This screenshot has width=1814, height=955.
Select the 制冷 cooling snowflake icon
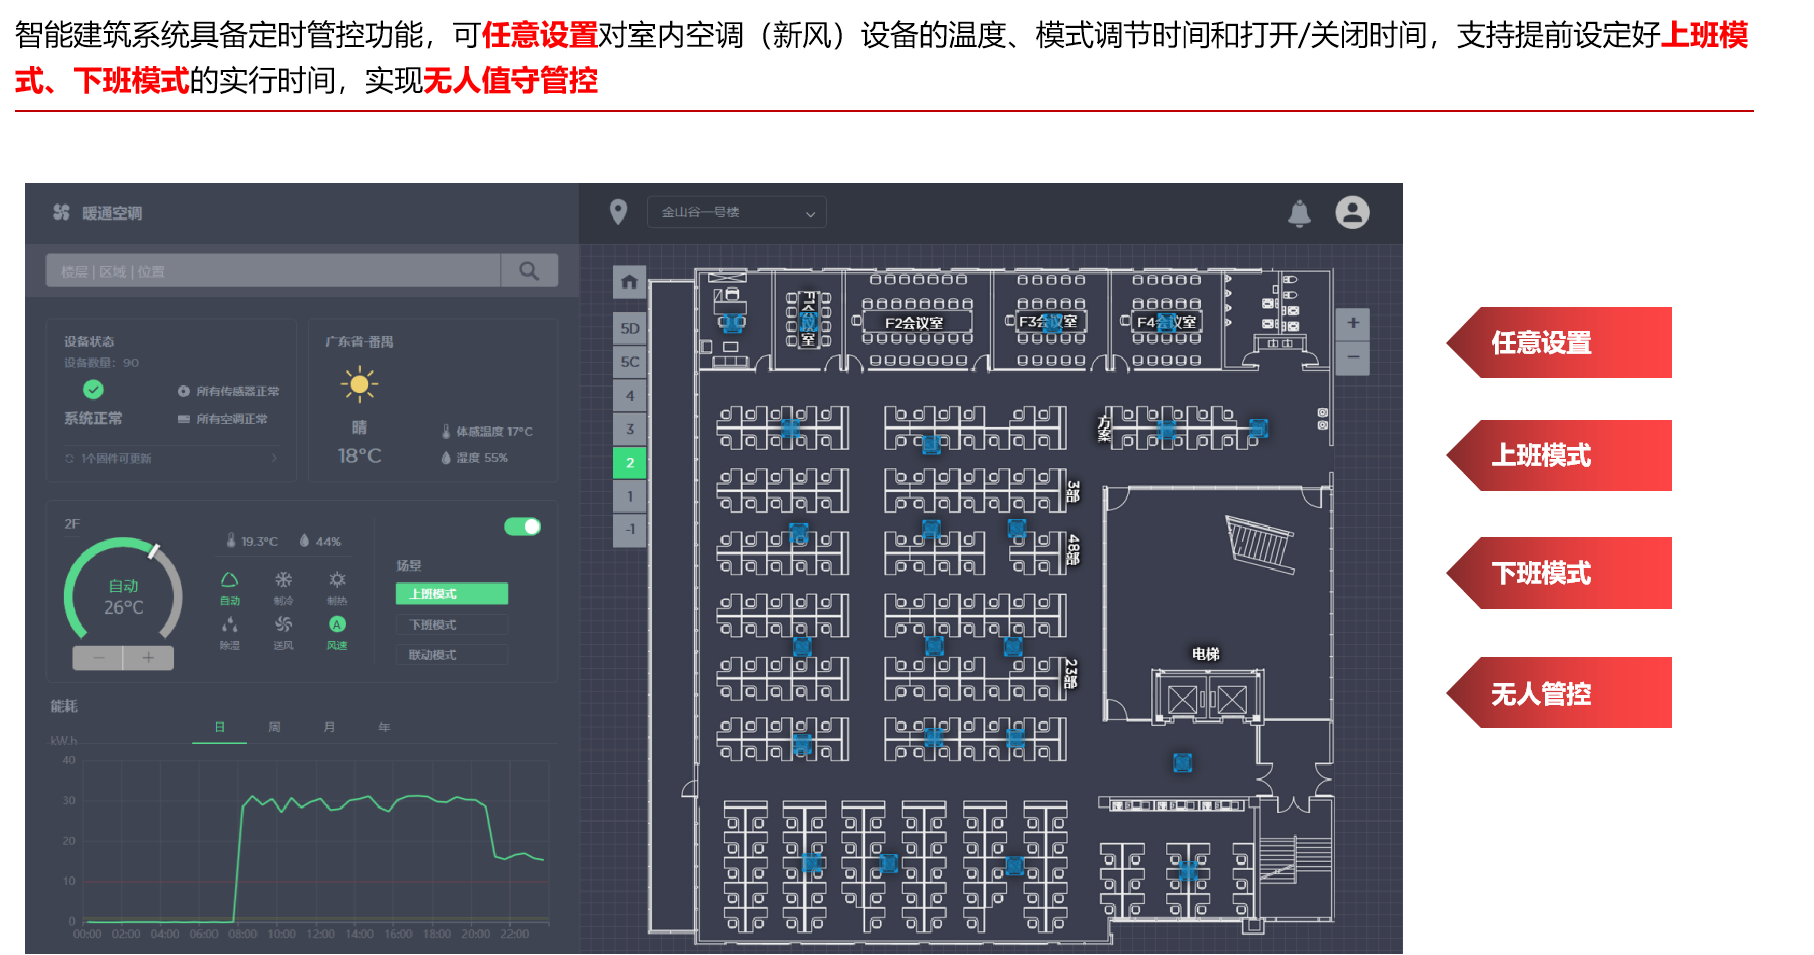(284, 581)
